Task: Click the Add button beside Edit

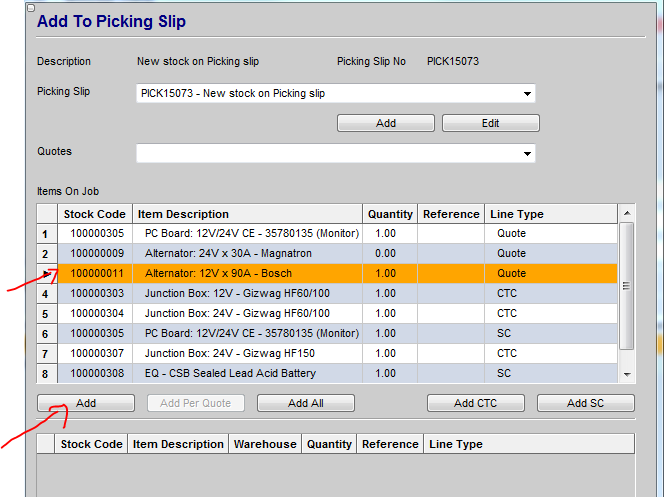Action: (386, 123)
